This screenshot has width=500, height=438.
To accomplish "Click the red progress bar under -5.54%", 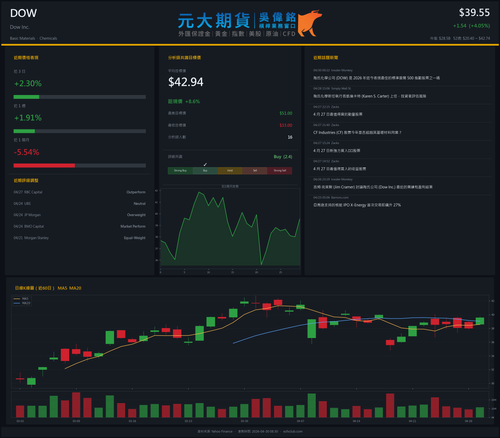I will pos(44,165).
